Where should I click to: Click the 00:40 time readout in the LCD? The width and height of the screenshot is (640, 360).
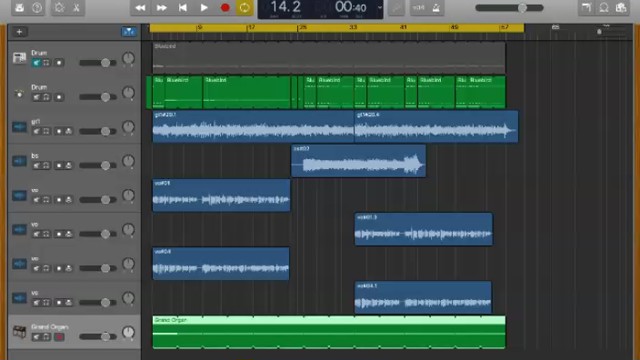coord(351,7)
